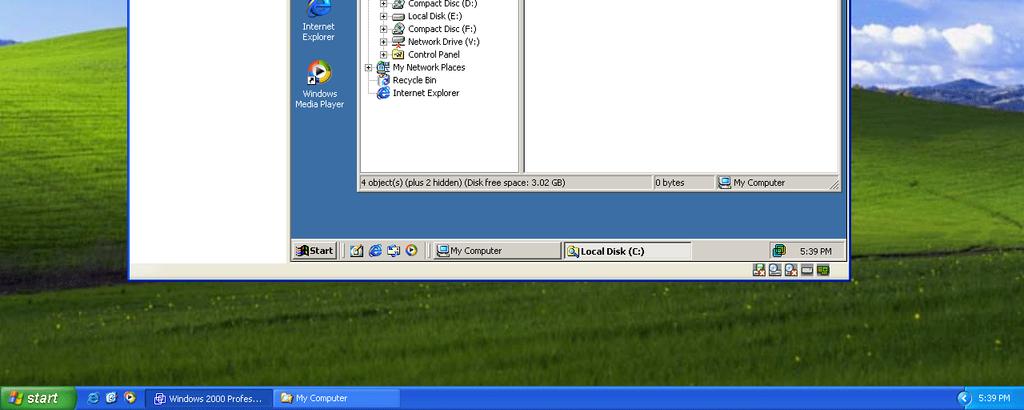Image resolution: width=1024 pixels, height=410 pixels.
Task: Select Internet Explorer in folder tree
Action: (x=426, y=93)
